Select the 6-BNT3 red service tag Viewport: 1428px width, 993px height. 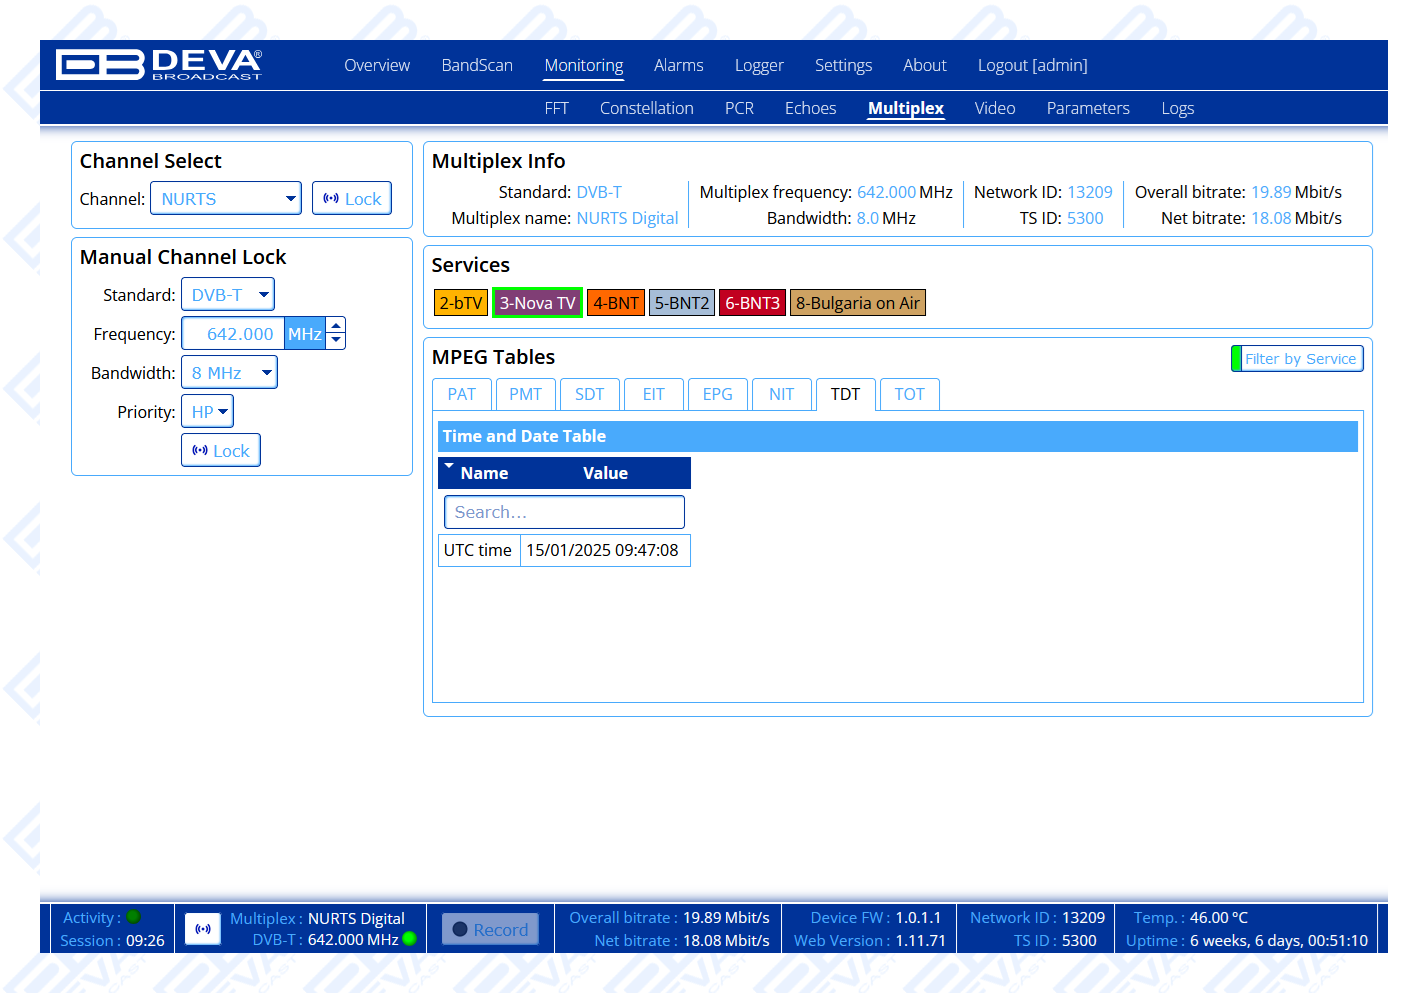(x=752, y=303)
